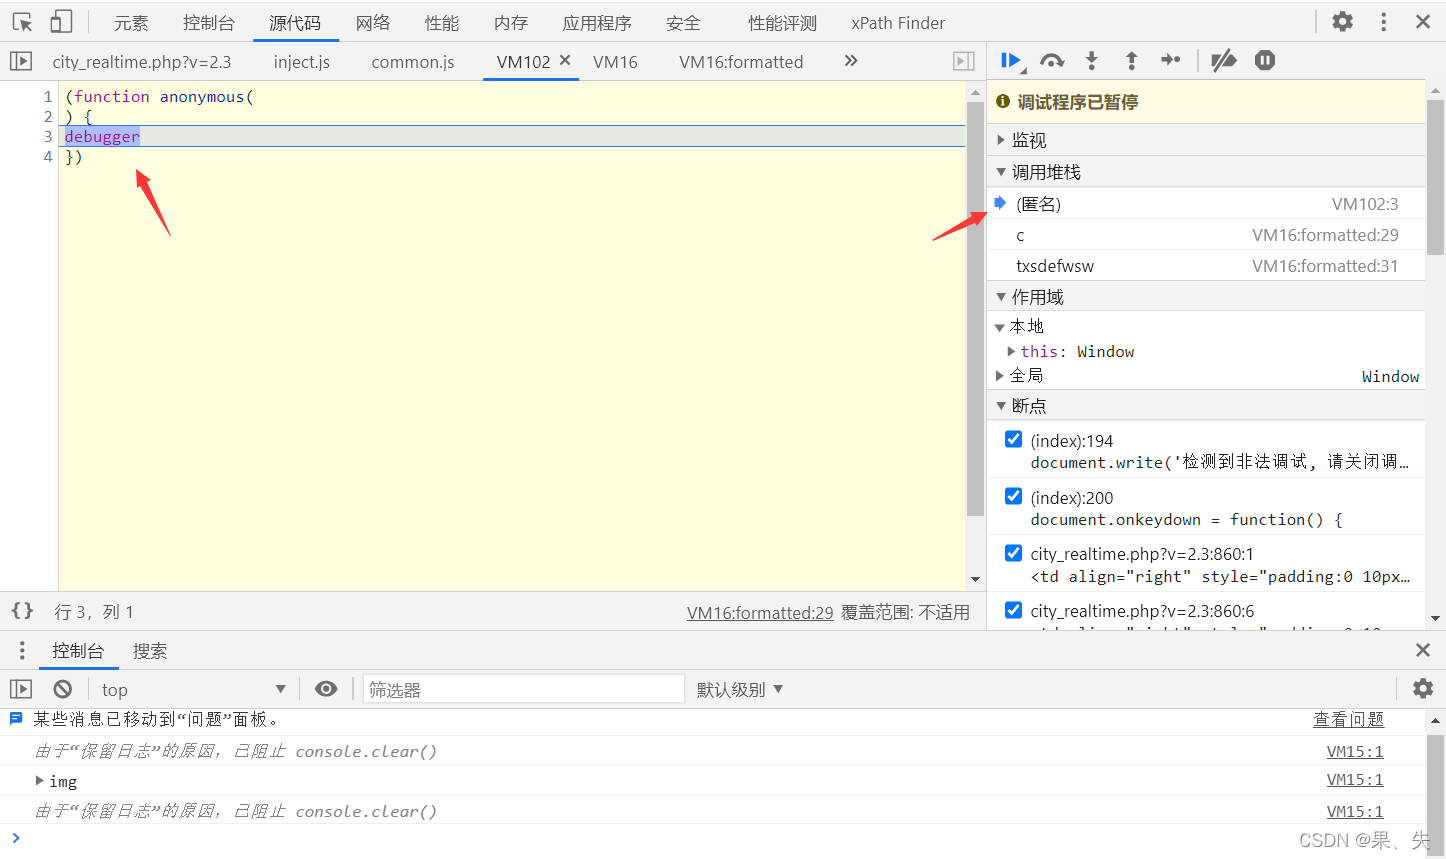Open the 性能评测 panel
The height and width of the screenshot is (859, 1446).
pyautogui.click(x=782, y=22)
